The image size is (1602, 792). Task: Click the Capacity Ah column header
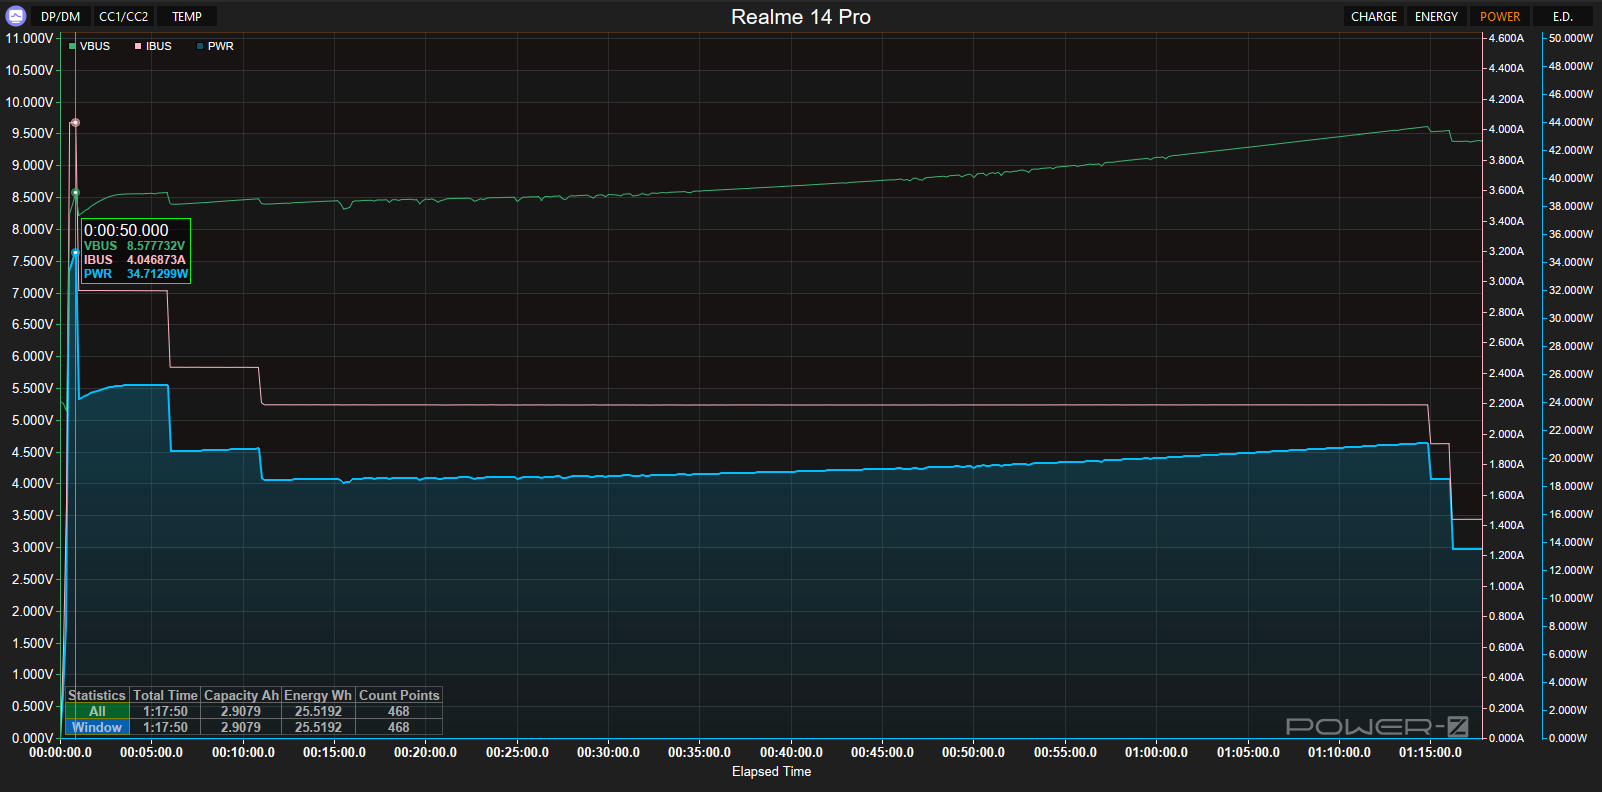241,696
